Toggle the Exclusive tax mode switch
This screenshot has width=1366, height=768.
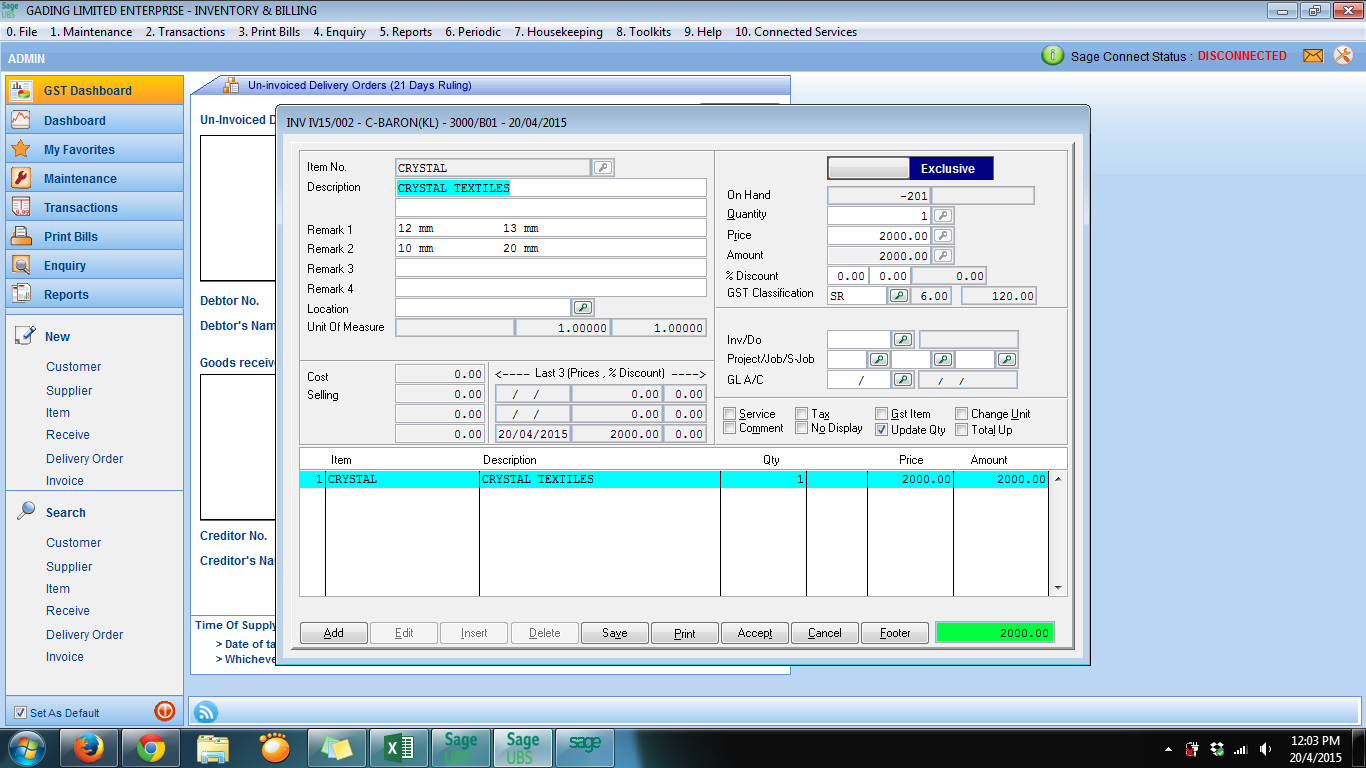click(910, 168)
